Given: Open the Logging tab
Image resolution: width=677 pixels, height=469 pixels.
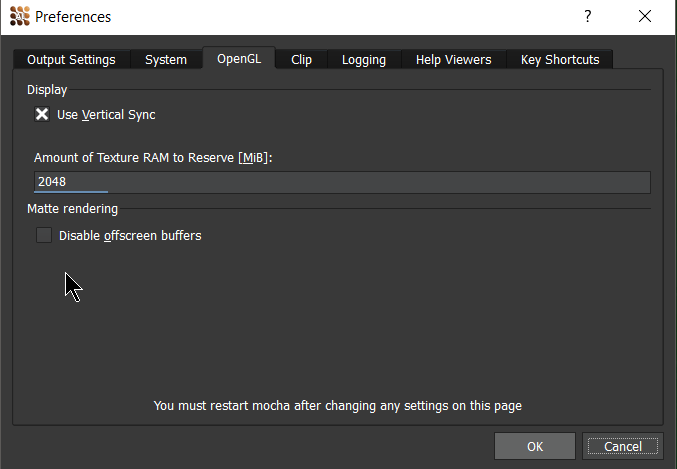Looking at the screenshot, I should tap(364, 59).
